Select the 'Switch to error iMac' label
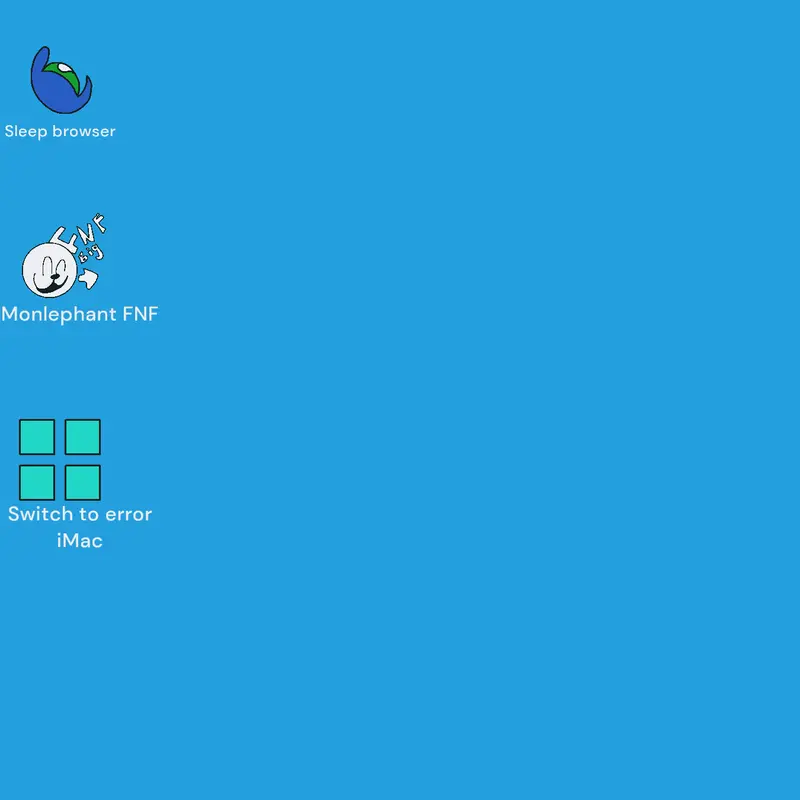The image size is (800, 800). [80, 527]
